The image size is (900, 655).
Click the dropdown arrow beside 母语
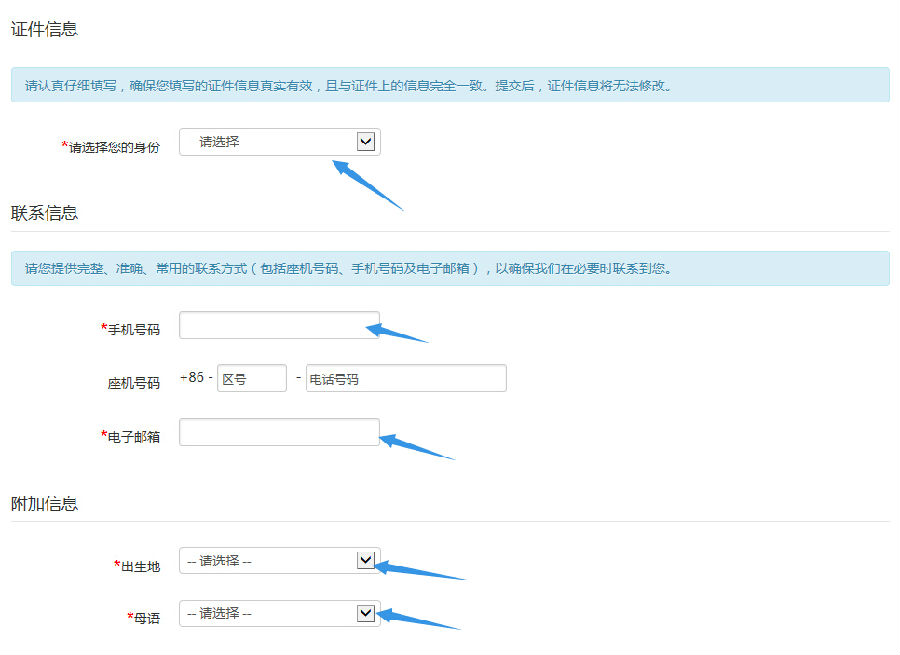pyautogui.click(x=368, y=613)
